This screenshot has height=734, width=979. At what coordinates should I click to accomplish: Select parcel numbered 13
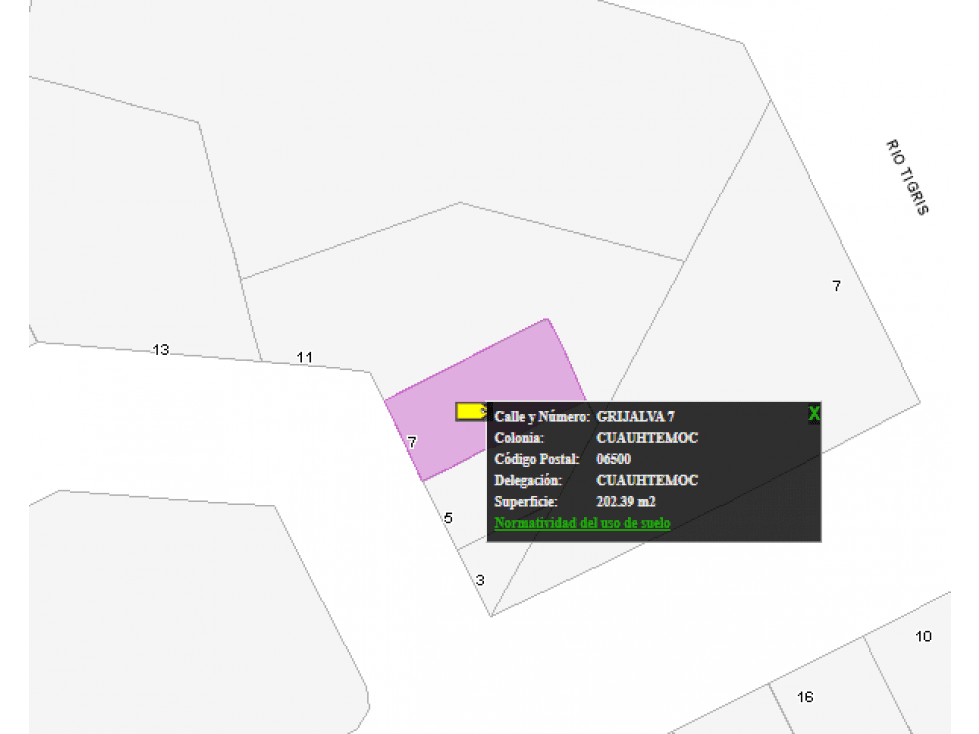click(161, 350)
